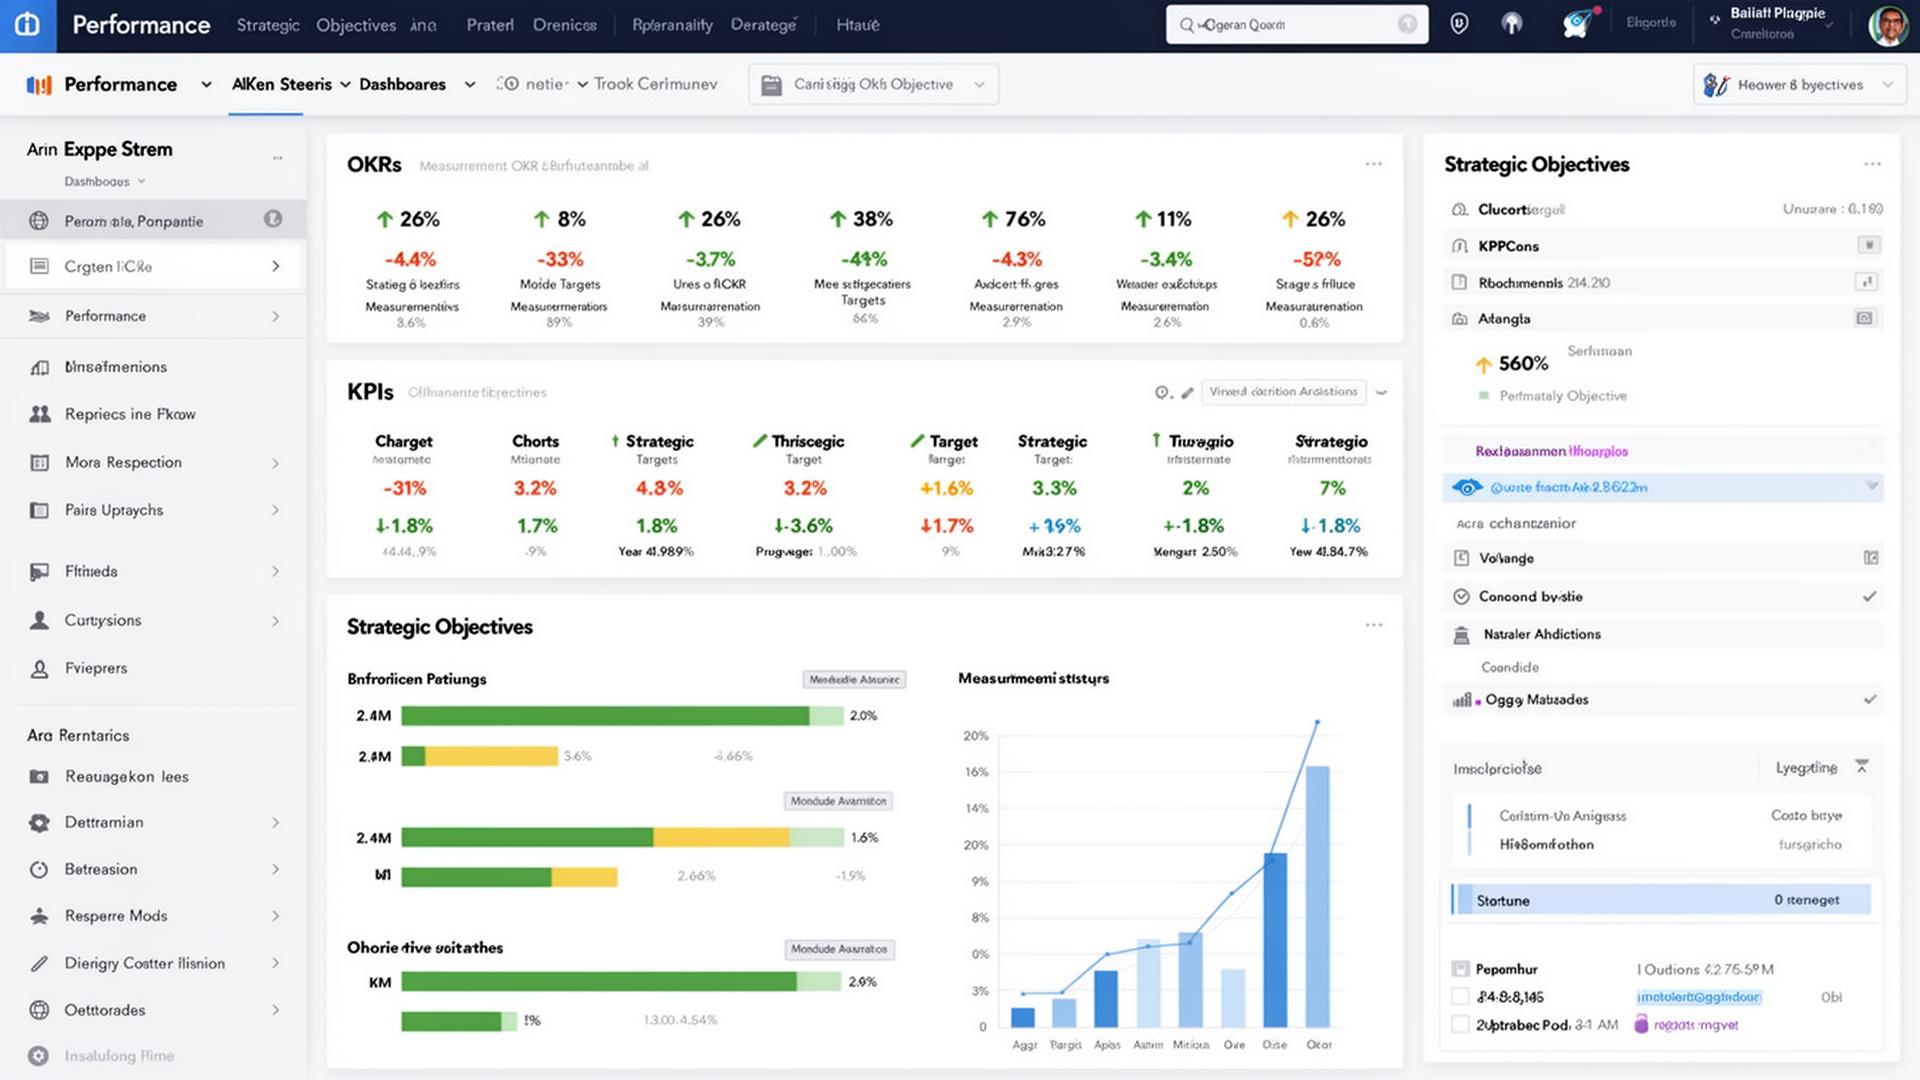Expand the Performance dropdown in the second bar
Screen dimensions: 1920x1080
206,85
